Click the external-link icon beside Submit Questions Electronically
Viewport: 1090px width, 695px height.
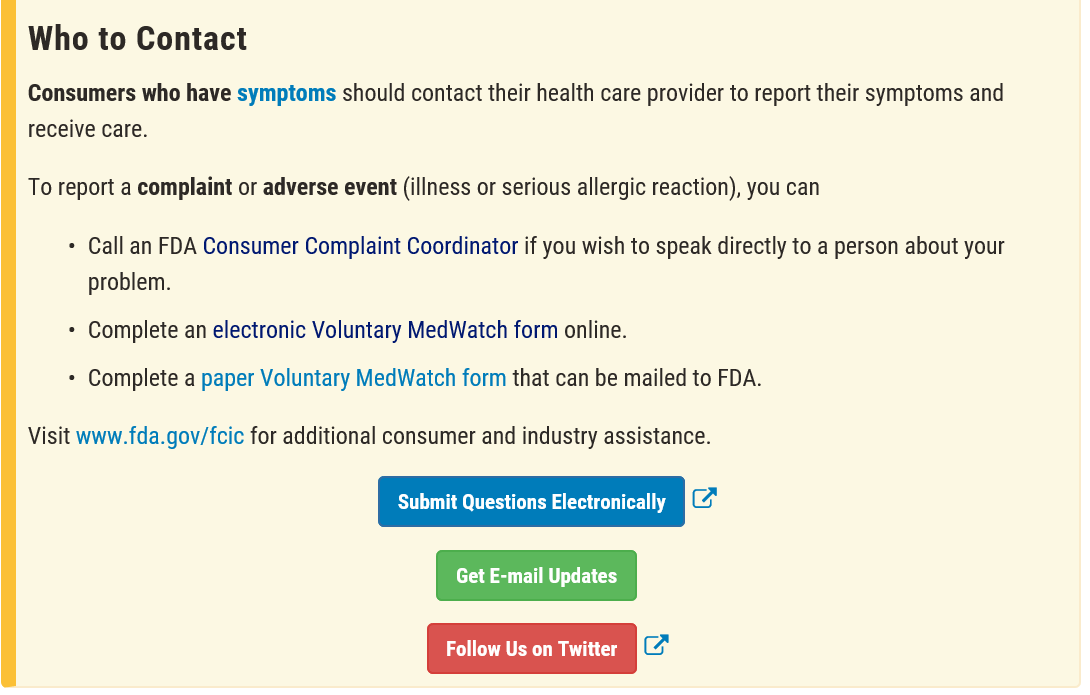(x=704, y=498)
